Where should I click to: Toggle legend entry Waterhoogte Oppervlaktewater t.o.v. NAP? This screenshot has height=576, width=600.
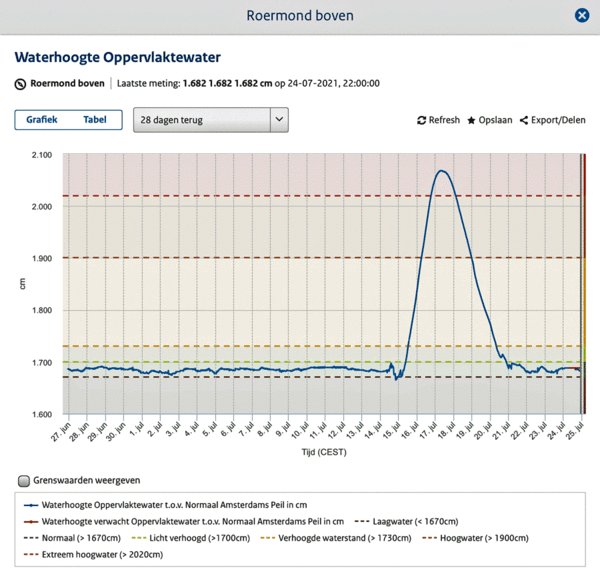click(165, 505)
